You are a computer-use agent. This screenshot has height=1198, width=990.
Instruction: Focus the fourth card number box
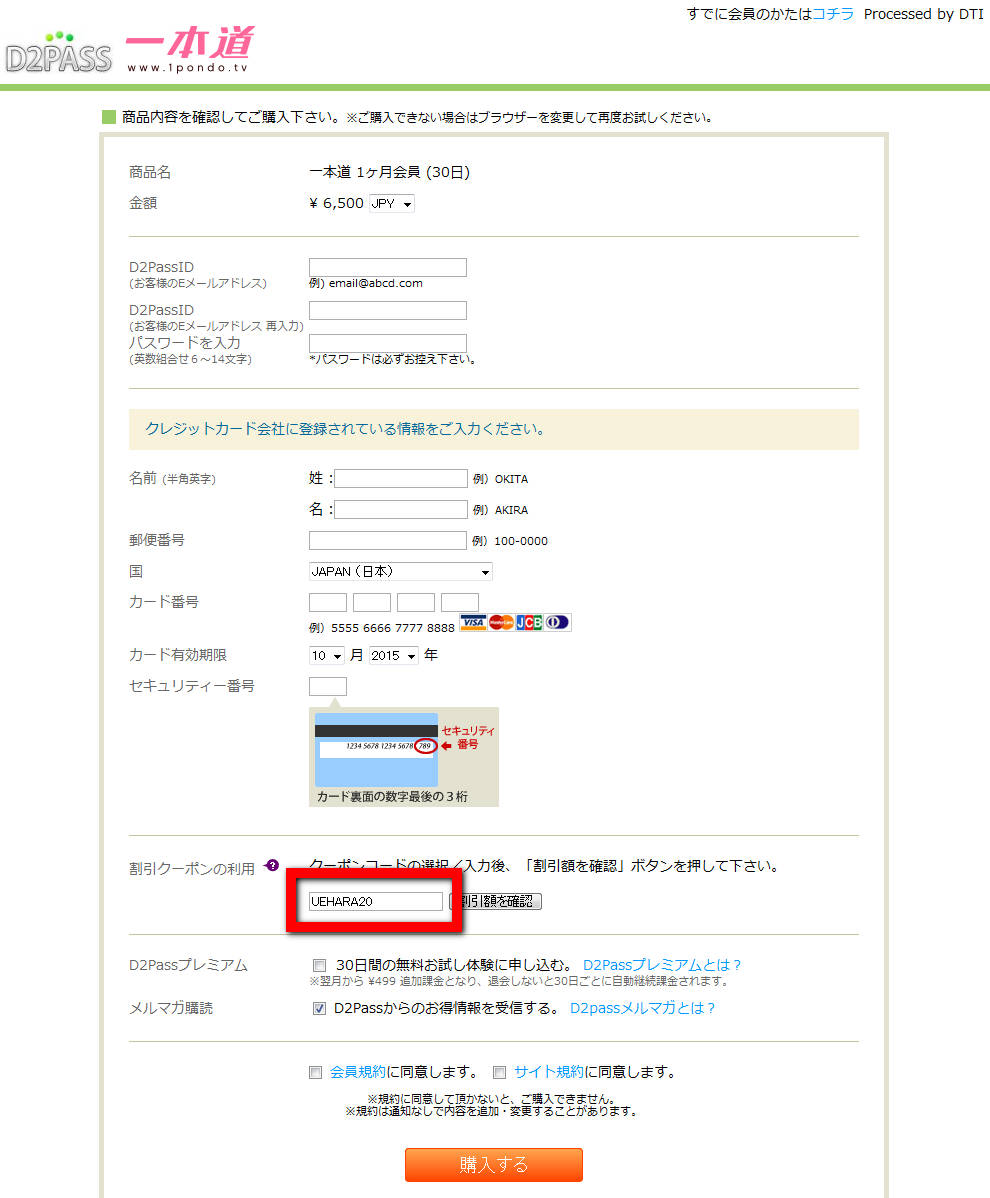pyautogui.click(x=460, y=602)
